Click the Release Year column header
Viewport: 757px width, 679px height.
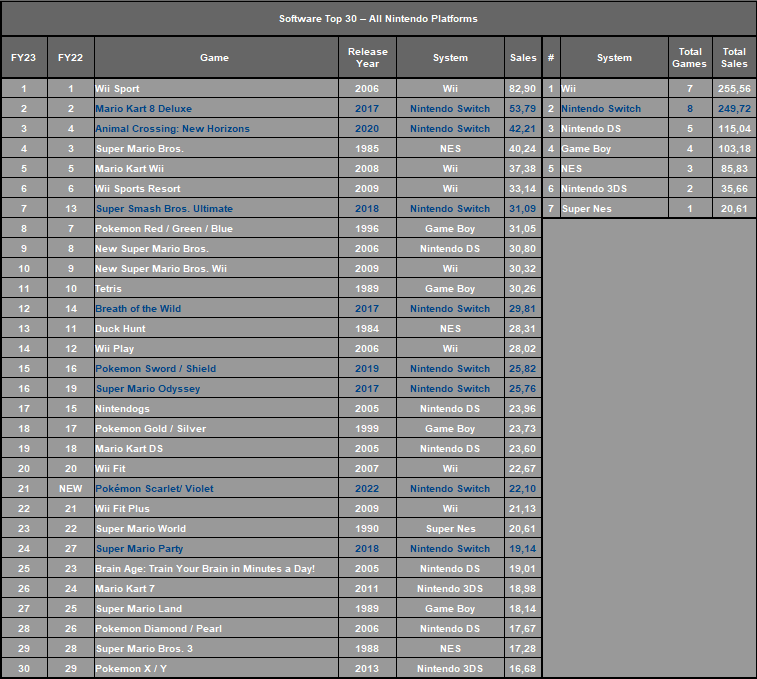click(367, 57)
